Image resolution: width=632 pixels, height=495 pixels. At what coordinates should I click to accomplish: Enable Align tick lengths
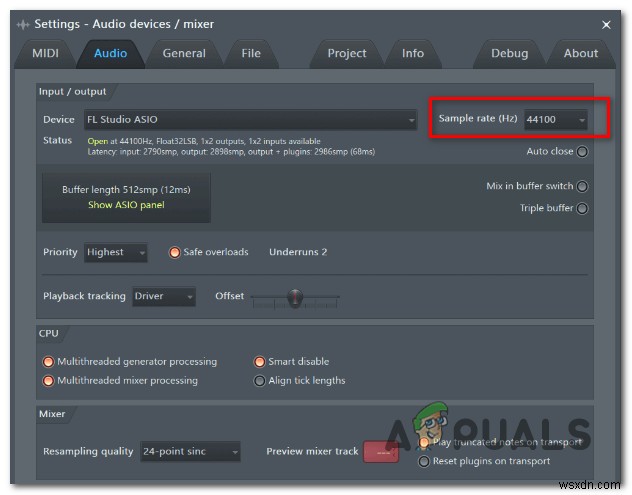coord(259,381)
